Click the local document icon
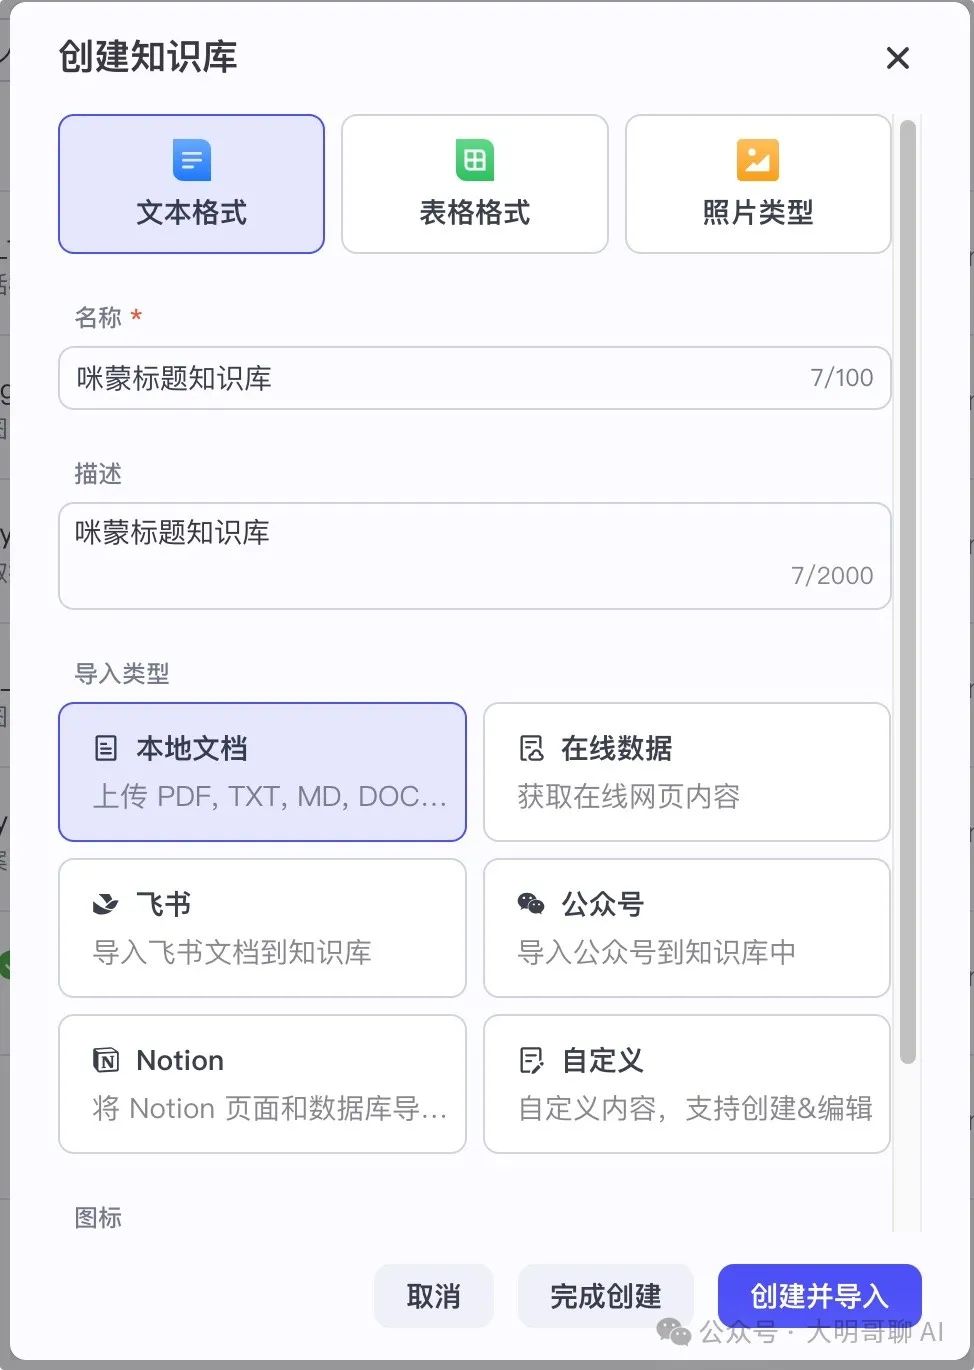This screenshot has width=974, height=1370. tap(105, 748)
